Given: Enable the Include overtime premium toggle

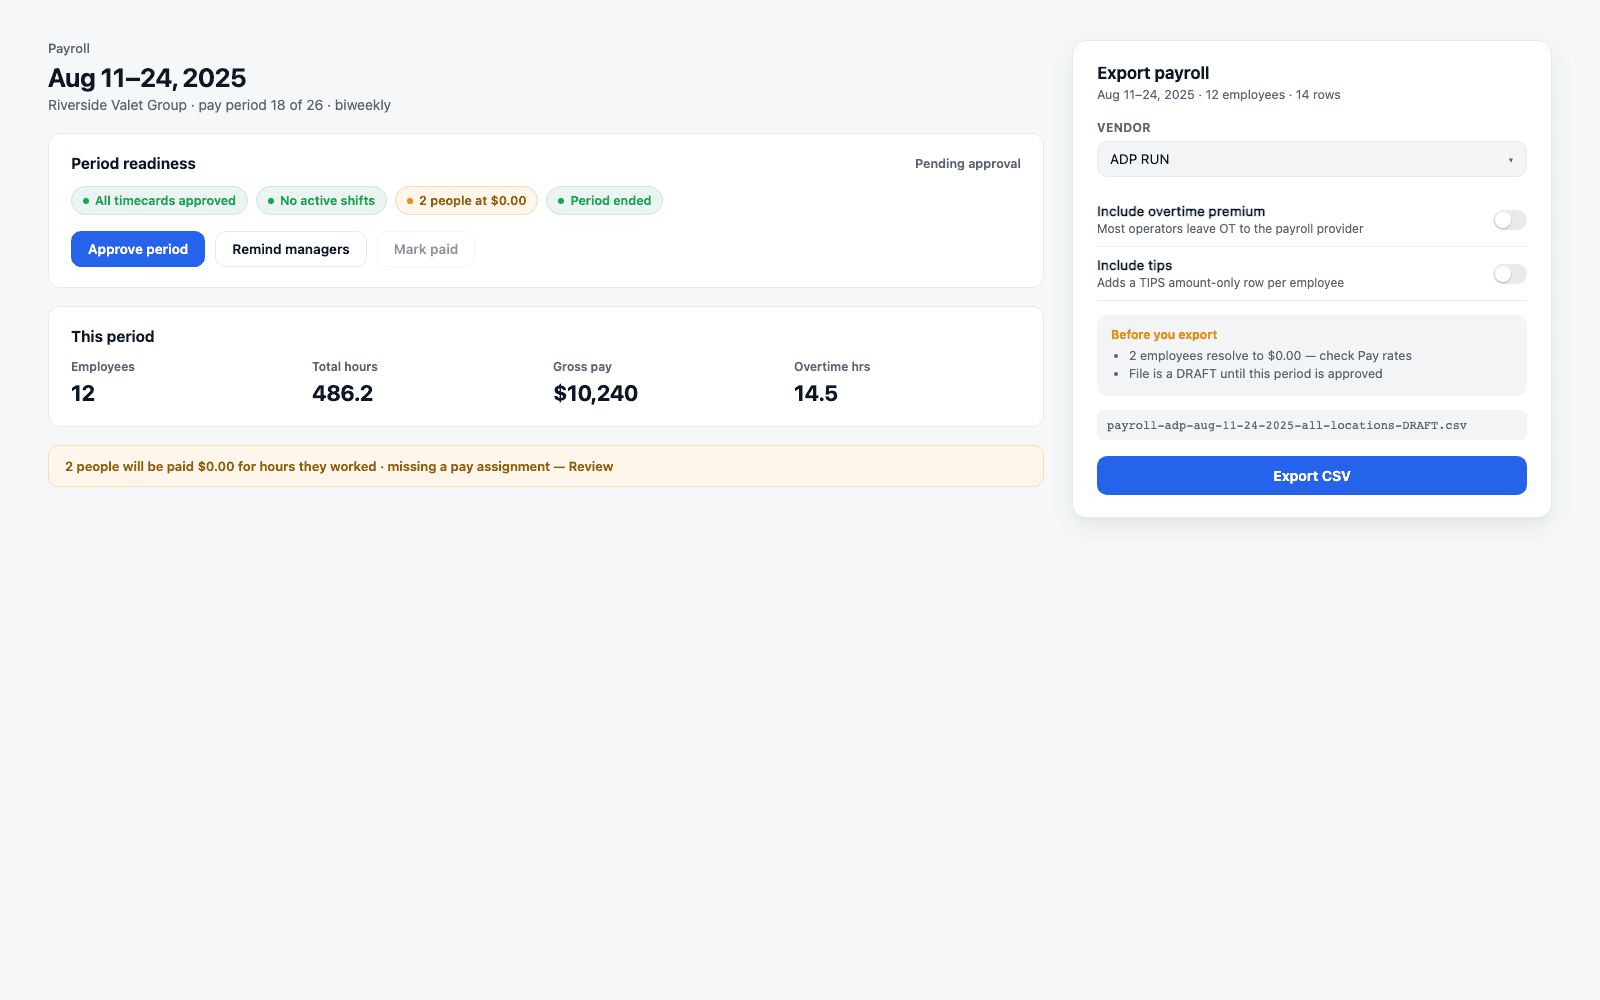Looking at the screenshot, I should click(x=1510, y=220).
